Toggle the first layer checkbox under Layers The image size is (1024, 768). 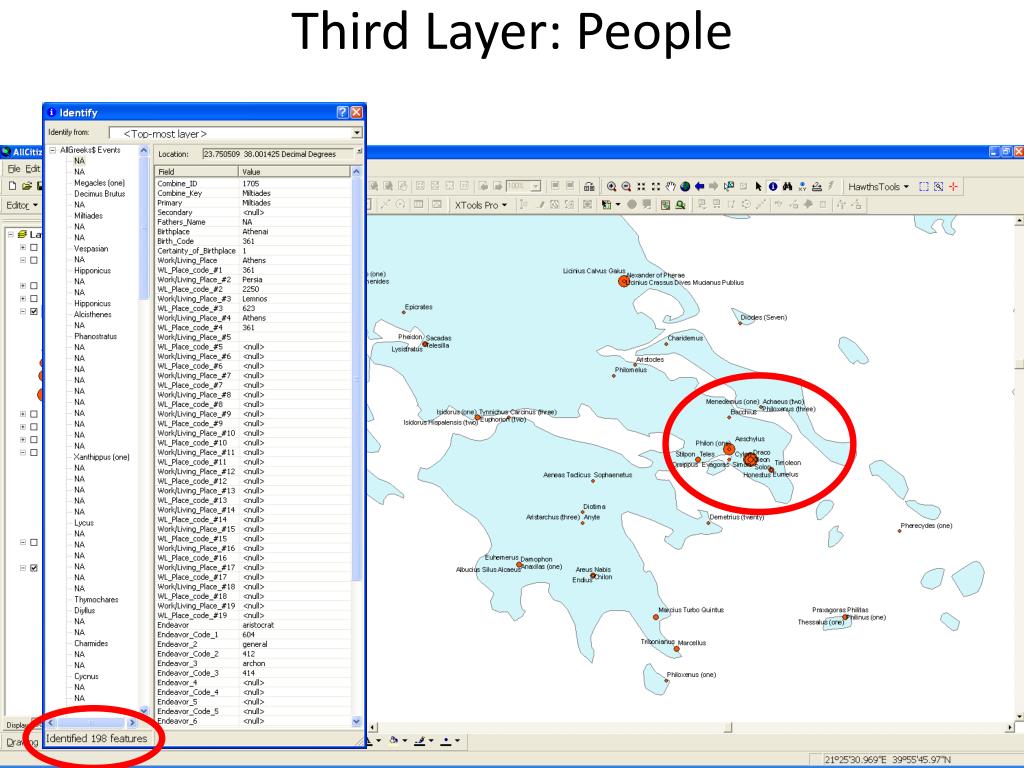(x=34, y=248)
